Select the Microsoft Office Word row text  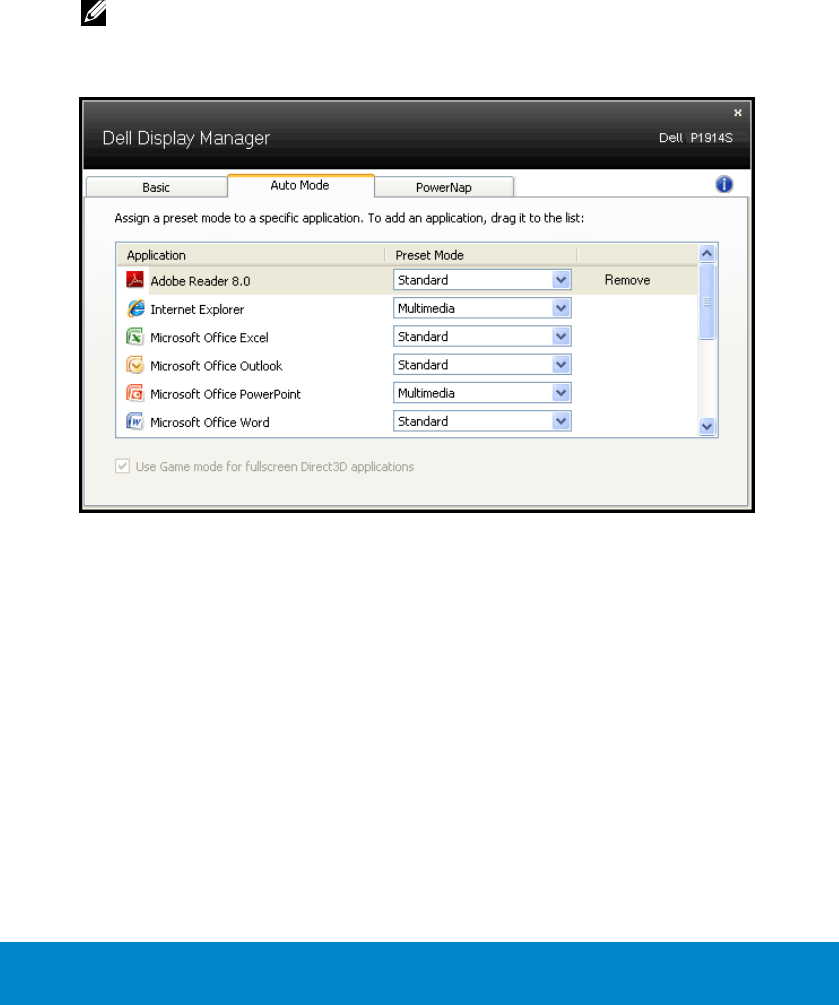click(x=210, y=422)
